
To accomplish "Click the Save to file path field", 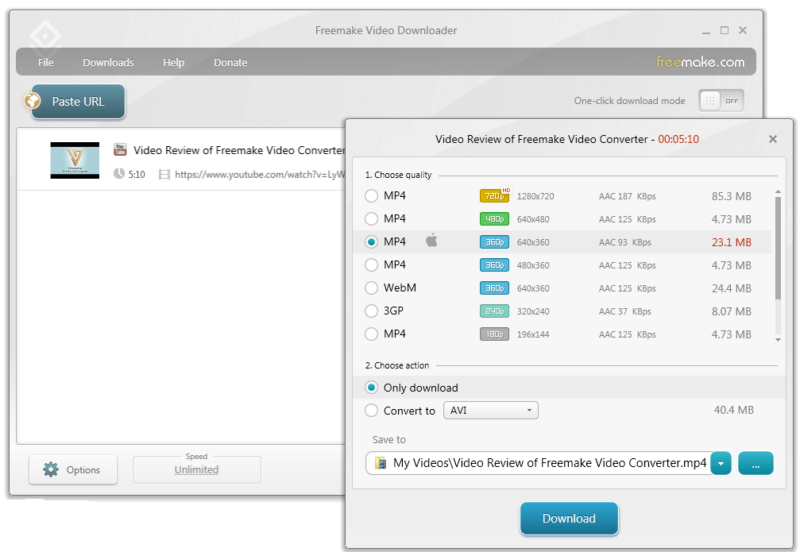I will click(x=539, y=463).
